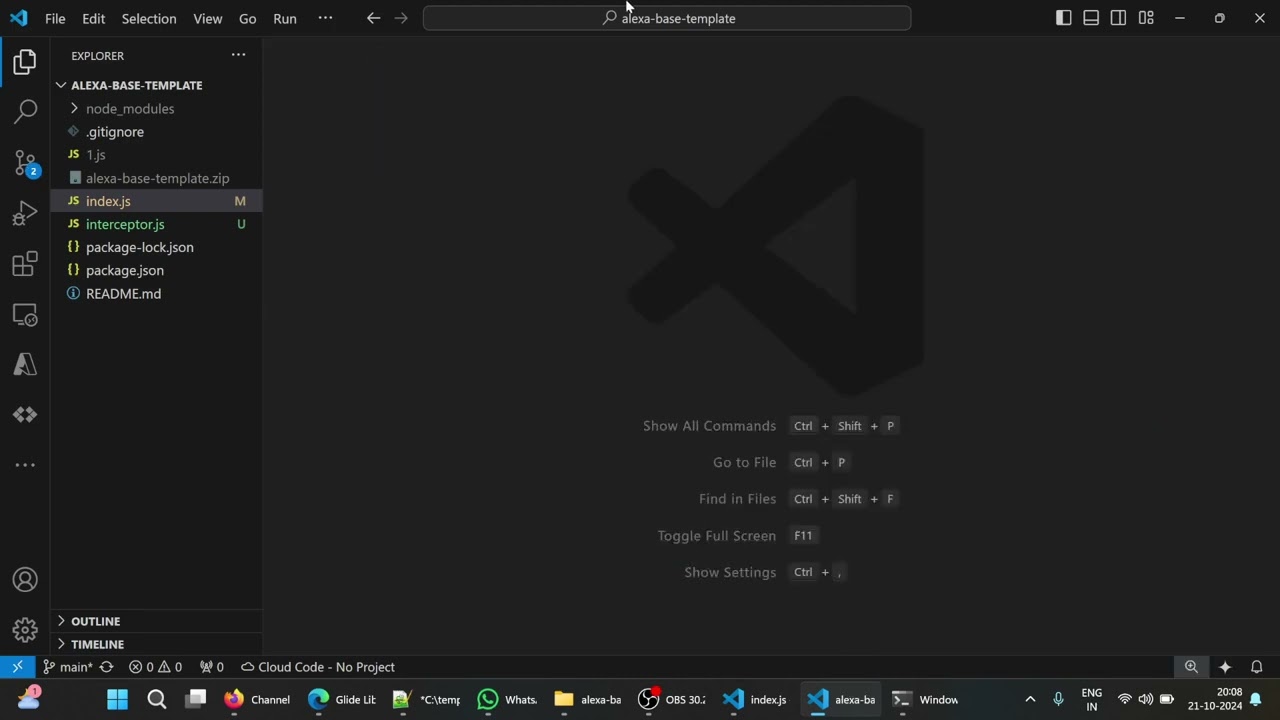The width and height of the screenshot is (1280, 720).
Task: Open Source Control view with badge
Action: [x=25, y=163]
